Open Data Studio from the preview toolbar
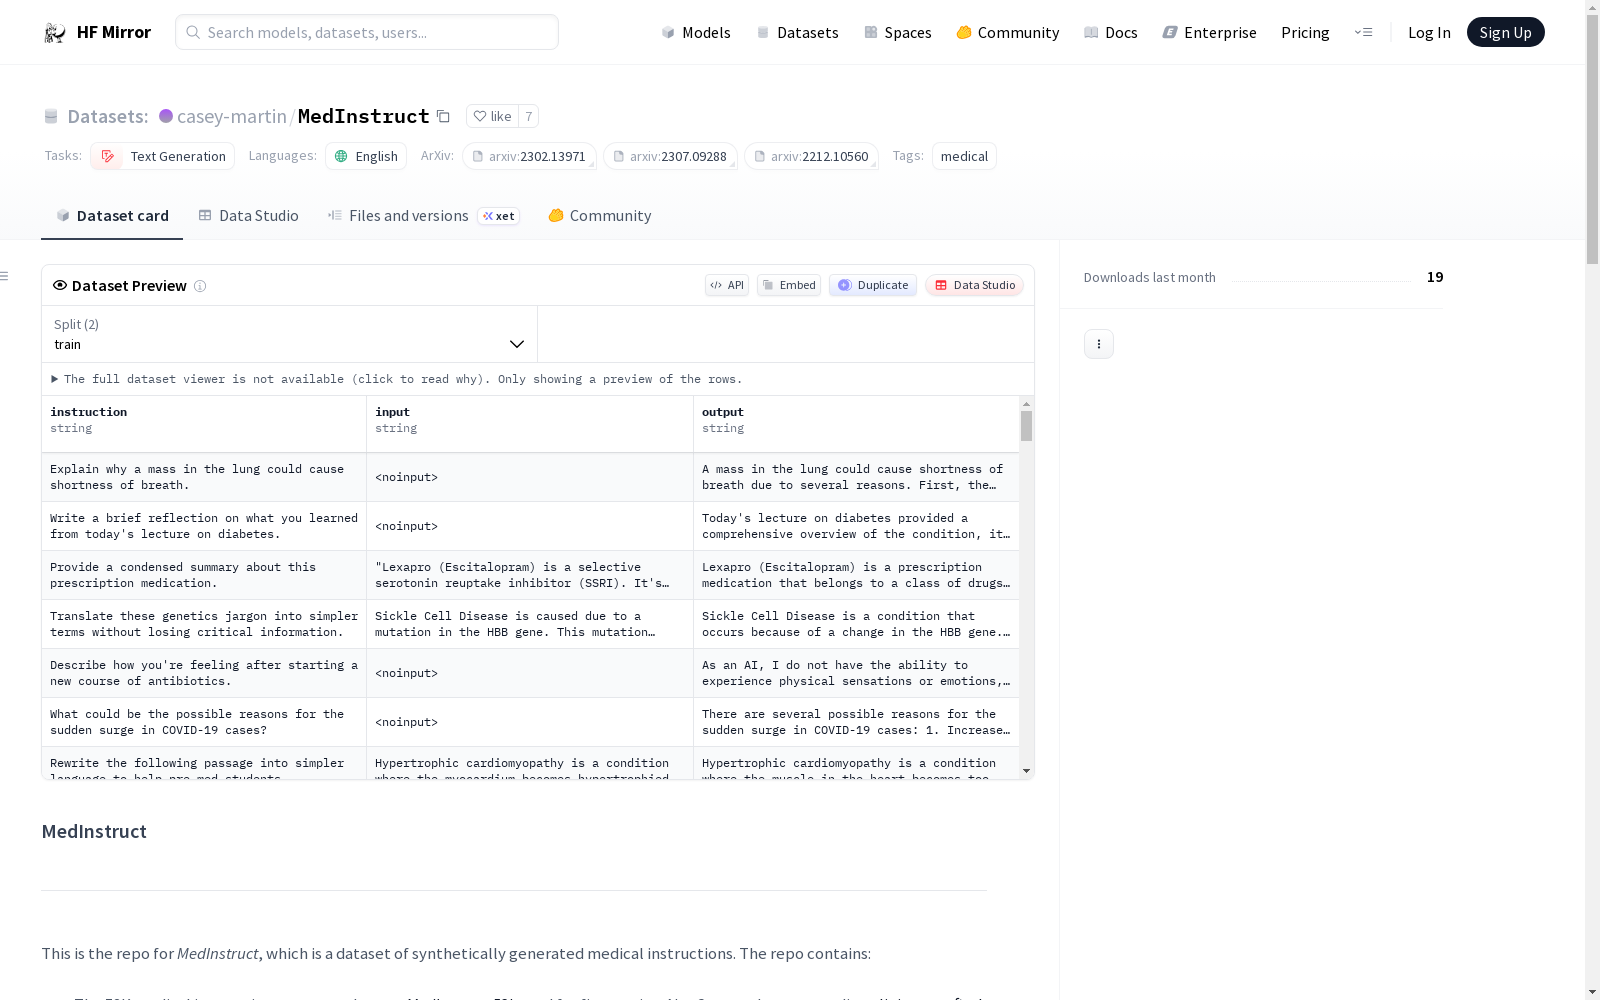This screenshot has height=1000, width=1600. [975, 285]
